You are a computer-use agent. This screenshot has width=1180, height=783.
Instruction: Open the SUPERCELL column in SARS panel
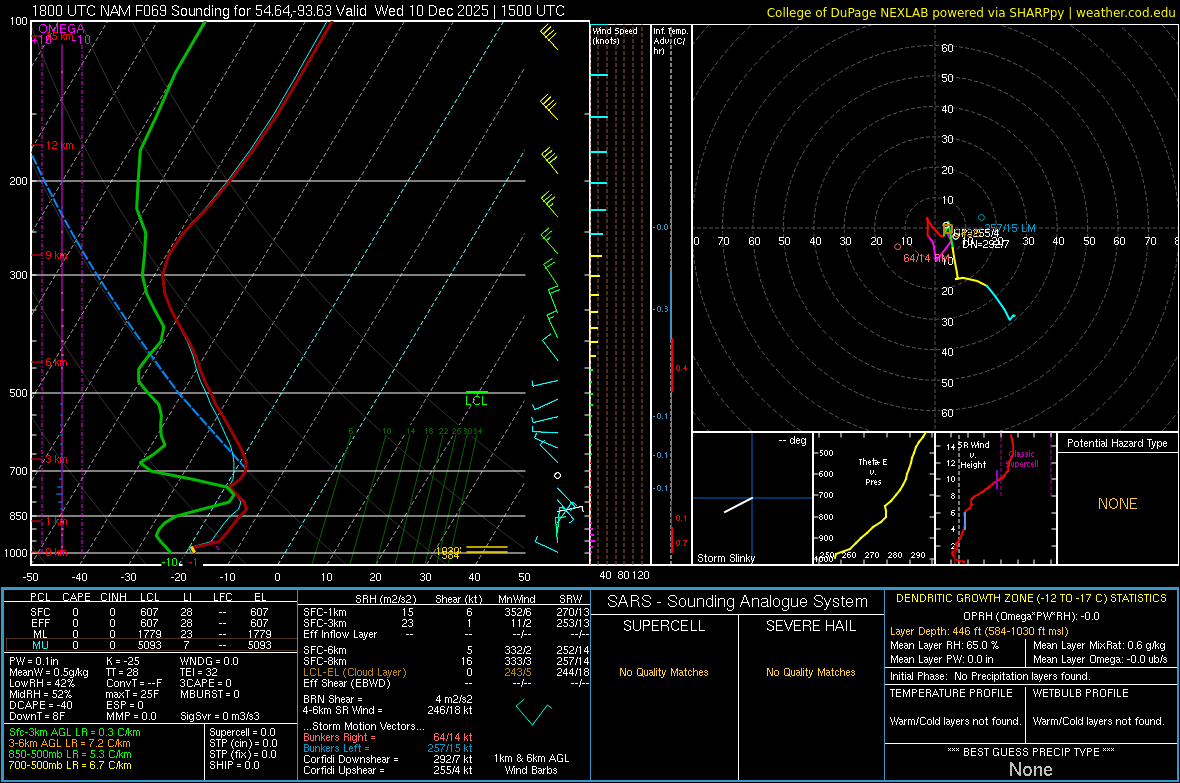click(x=664, y=626)
